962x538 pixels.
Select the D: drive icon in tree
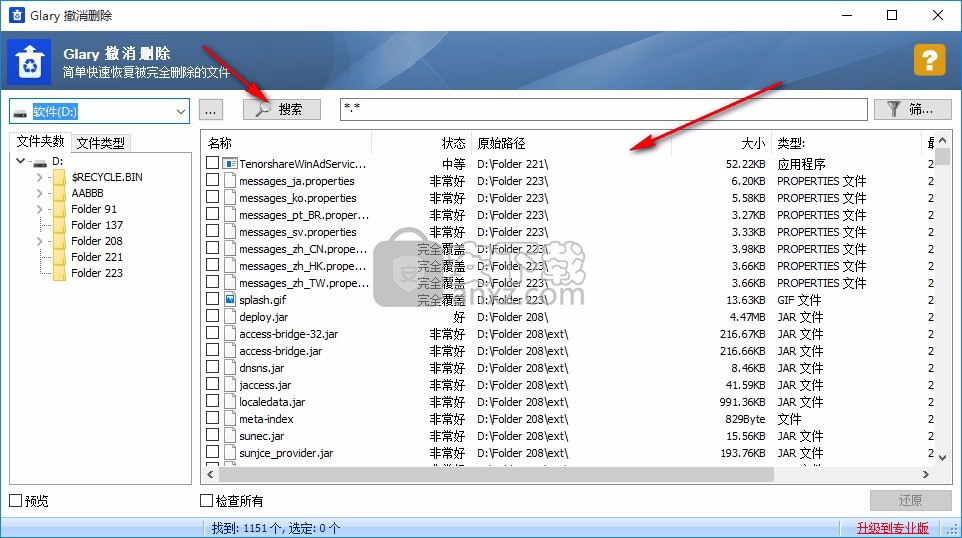coord(40,163)
